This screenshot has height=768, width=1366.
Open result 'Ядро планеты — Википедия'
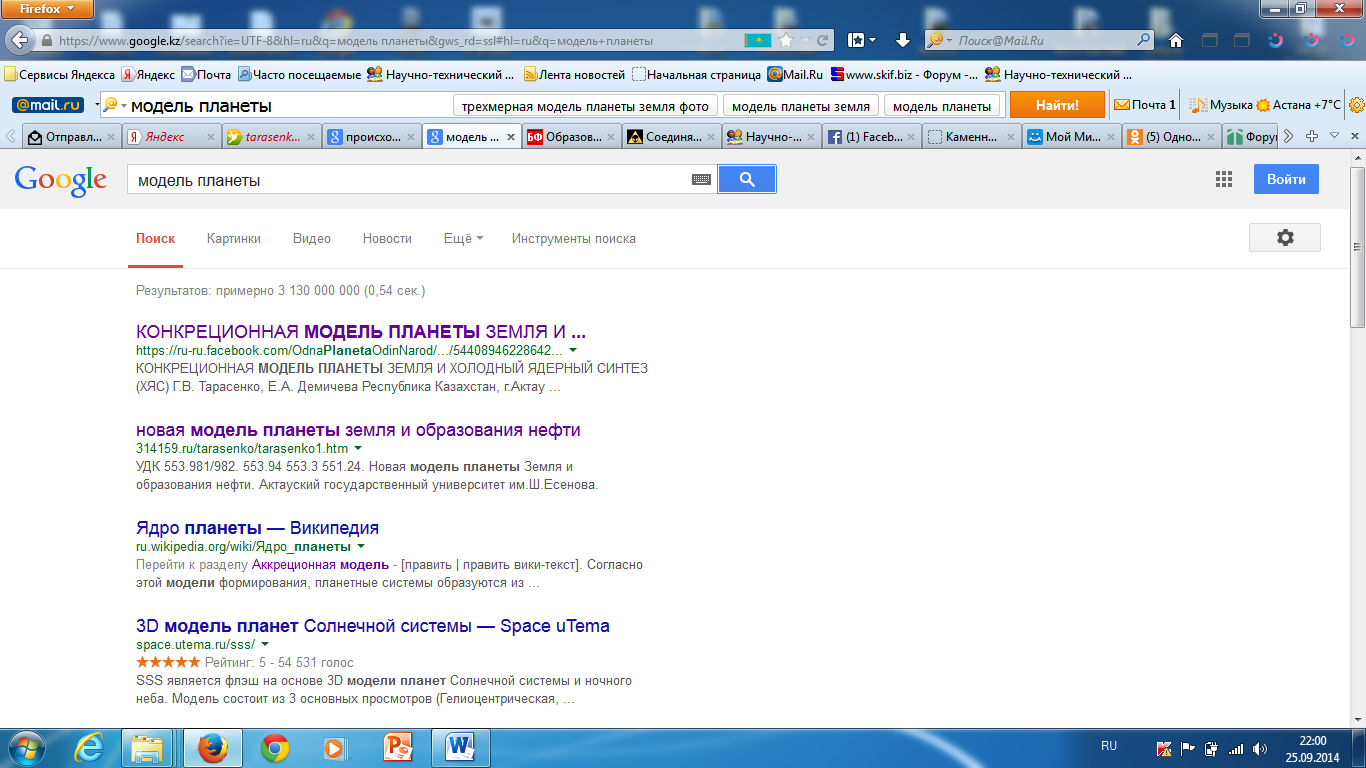point(257,528)
